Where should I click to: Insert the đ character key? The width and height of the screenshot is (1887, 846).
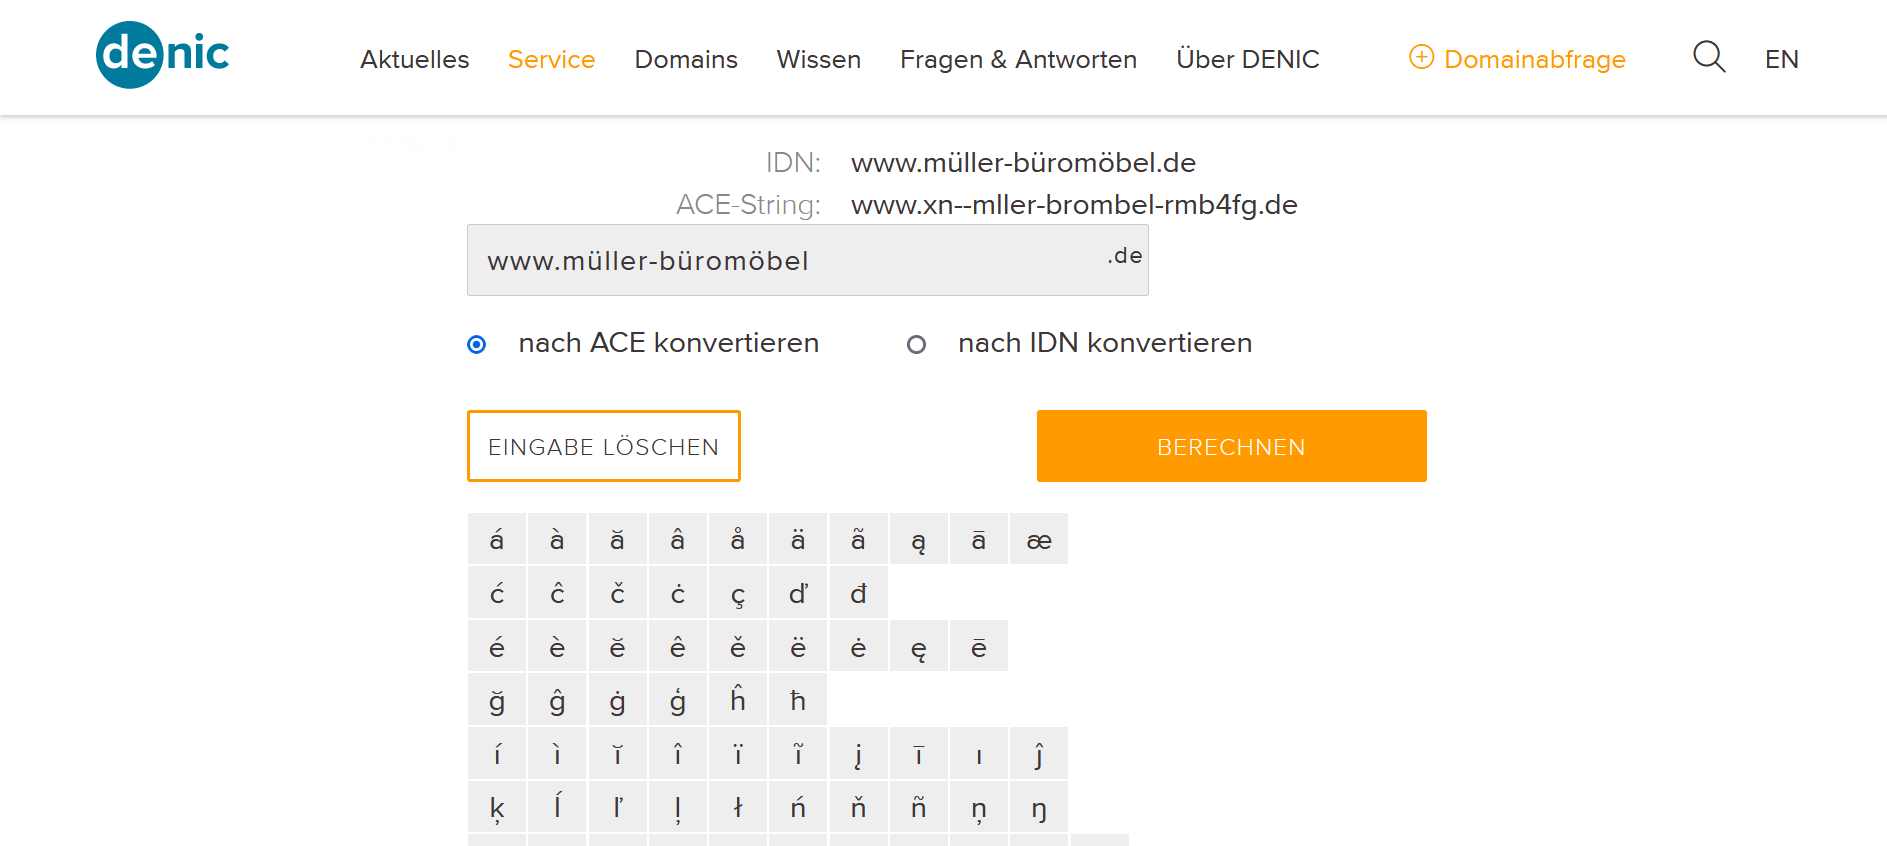click(858, 594)
